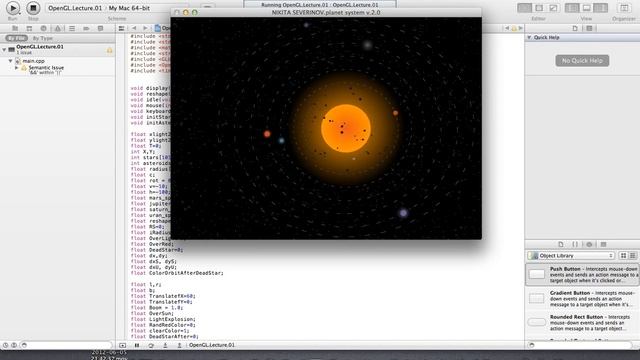The image size is (640, 360).
Task: Pause program execution in debug bar
Action: [137, 345]
